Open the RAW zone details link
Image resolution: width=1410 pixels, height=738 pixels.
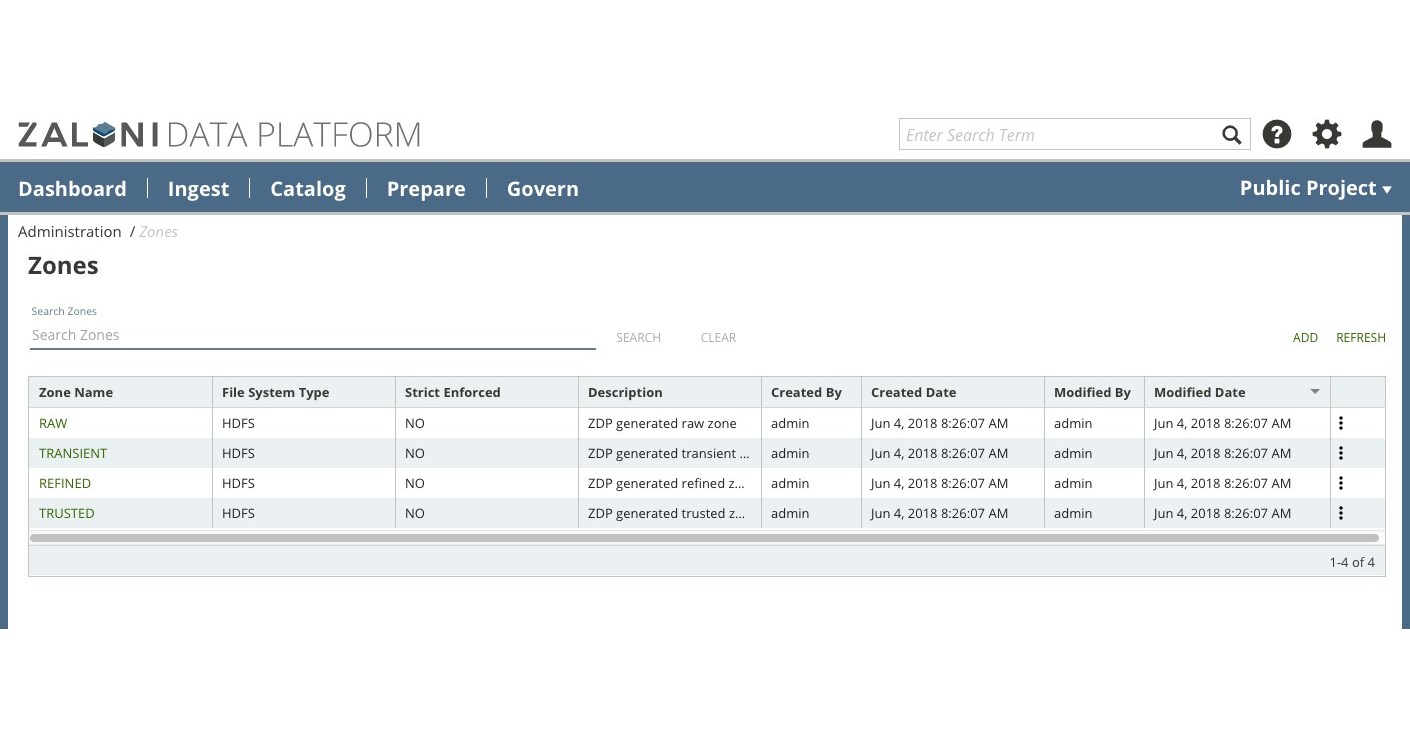53,423
